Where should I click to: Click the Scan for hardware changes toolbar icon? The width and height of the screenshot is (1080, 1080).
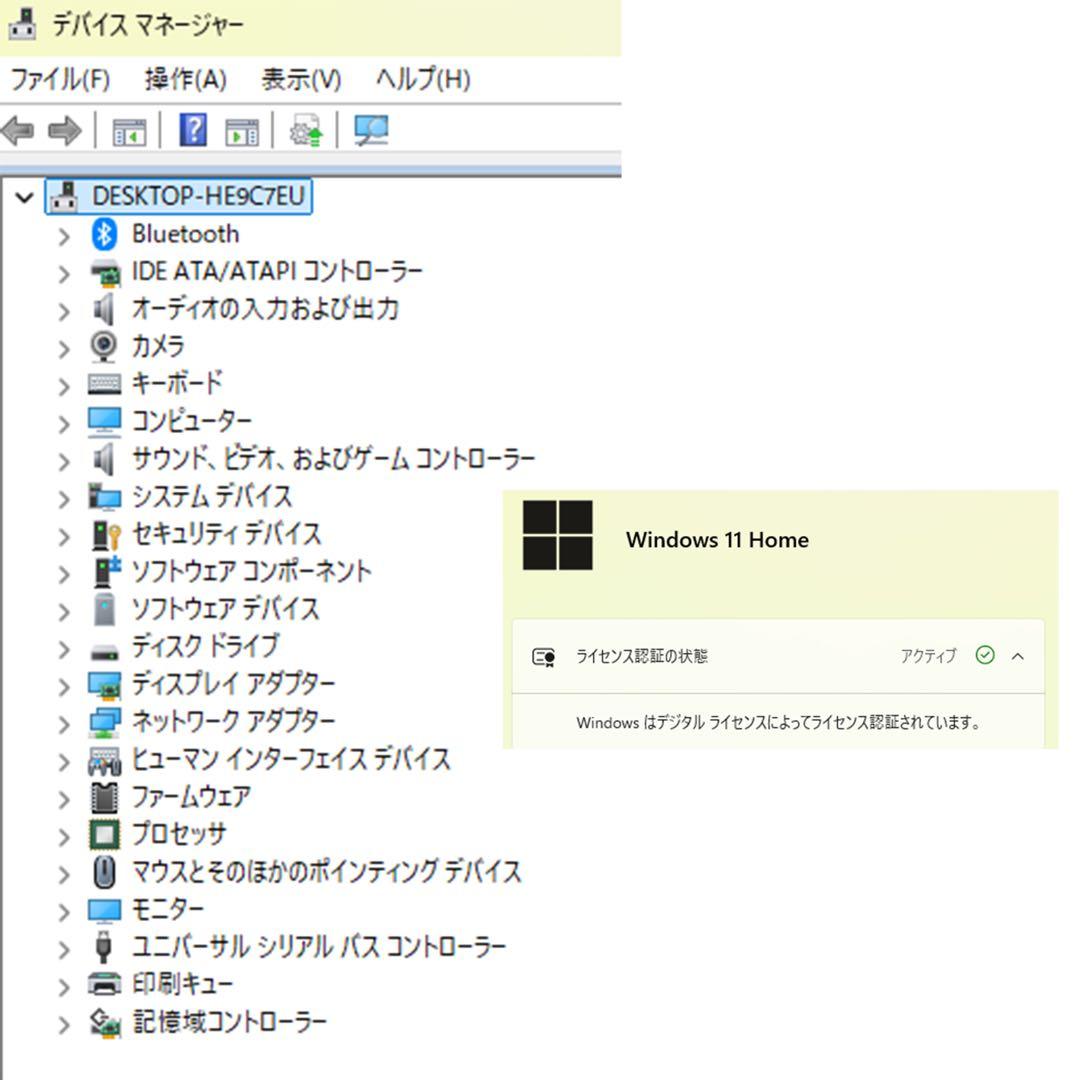click(307, 130)
